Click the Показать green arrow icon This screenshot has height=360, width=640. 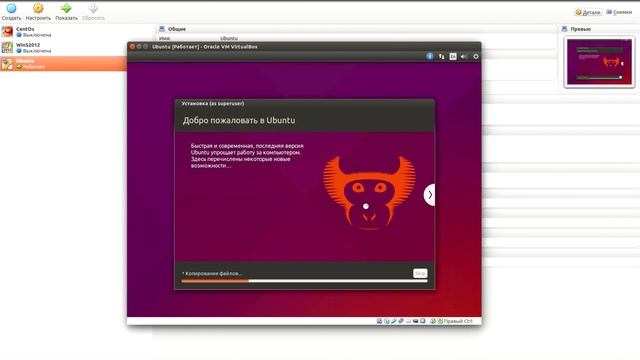point(66,8)
